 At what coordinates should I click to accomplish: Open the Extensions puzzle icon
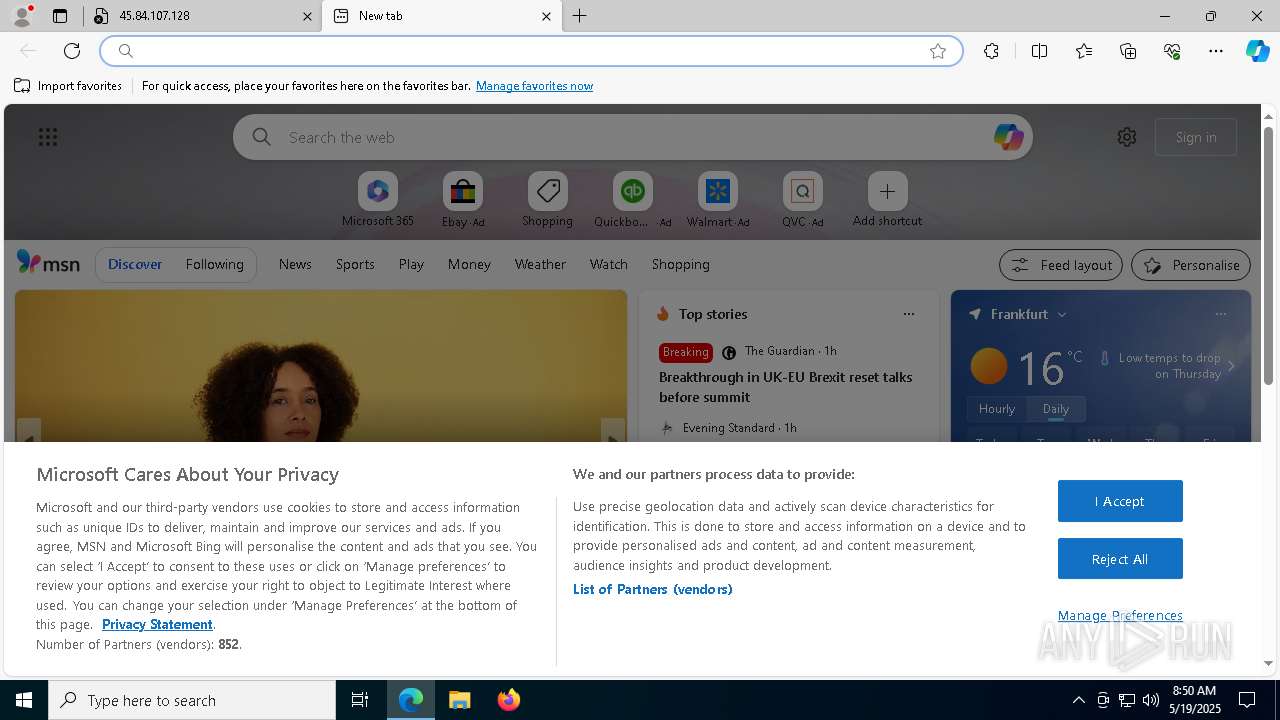(991, 51)
